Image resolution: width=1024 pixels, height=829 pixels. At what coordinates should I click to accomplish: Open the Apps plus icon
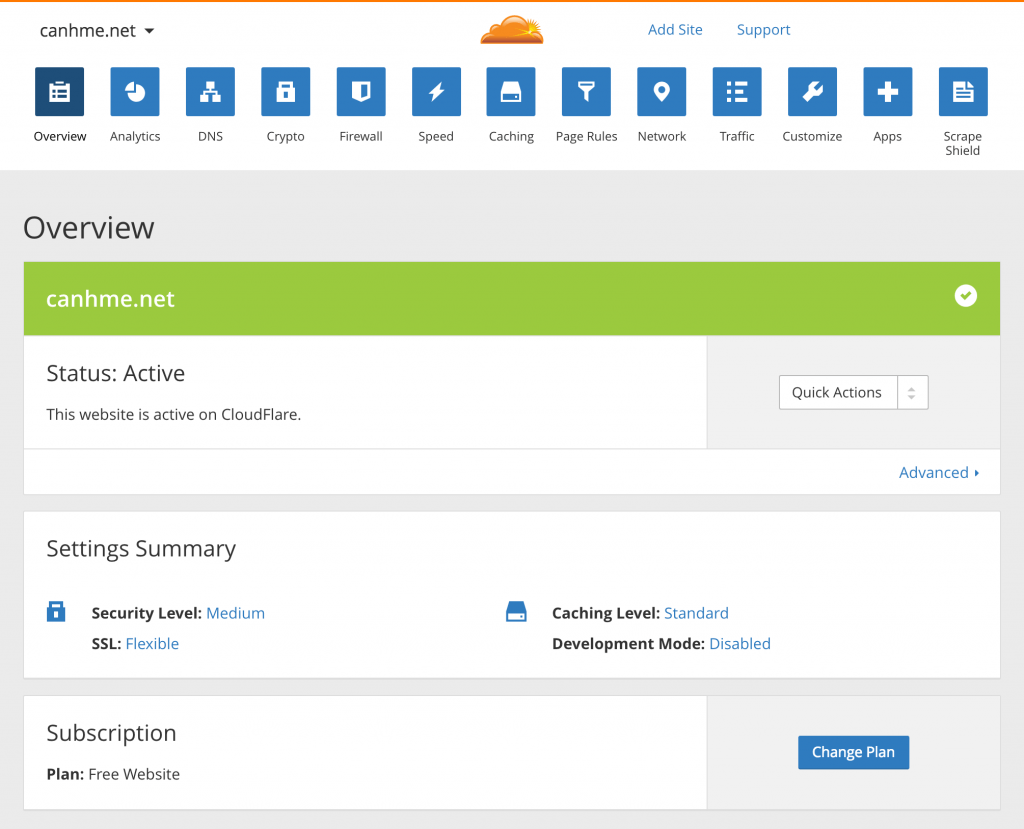click(888, 92)
